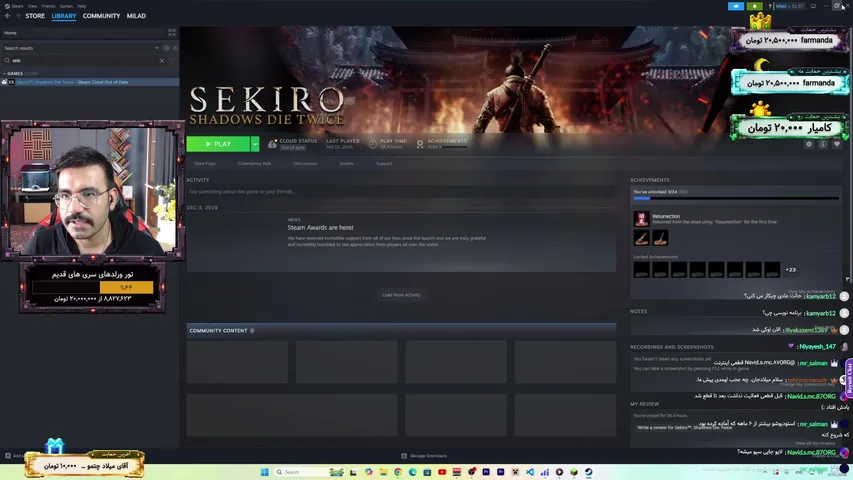Open the View menu

tap(33, 6)
